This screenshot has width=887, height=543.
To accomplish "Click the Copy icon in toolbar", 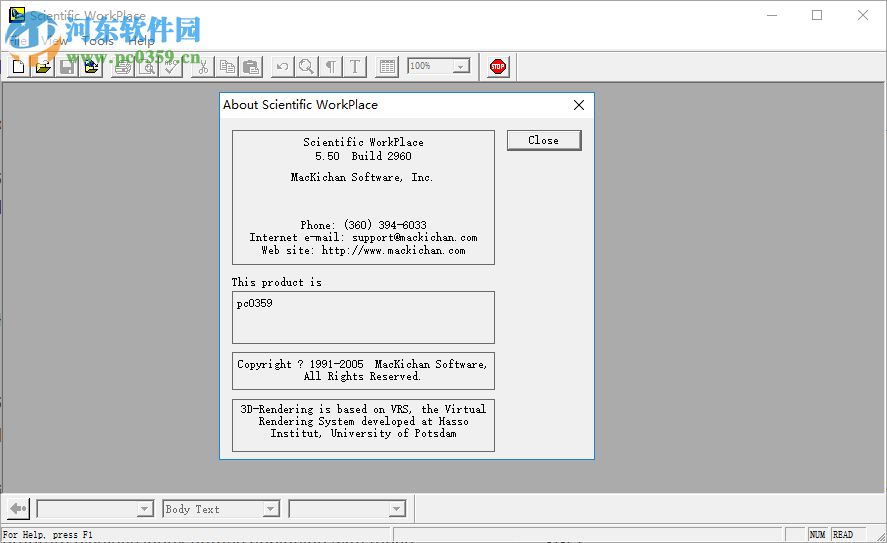I will 227,67.
